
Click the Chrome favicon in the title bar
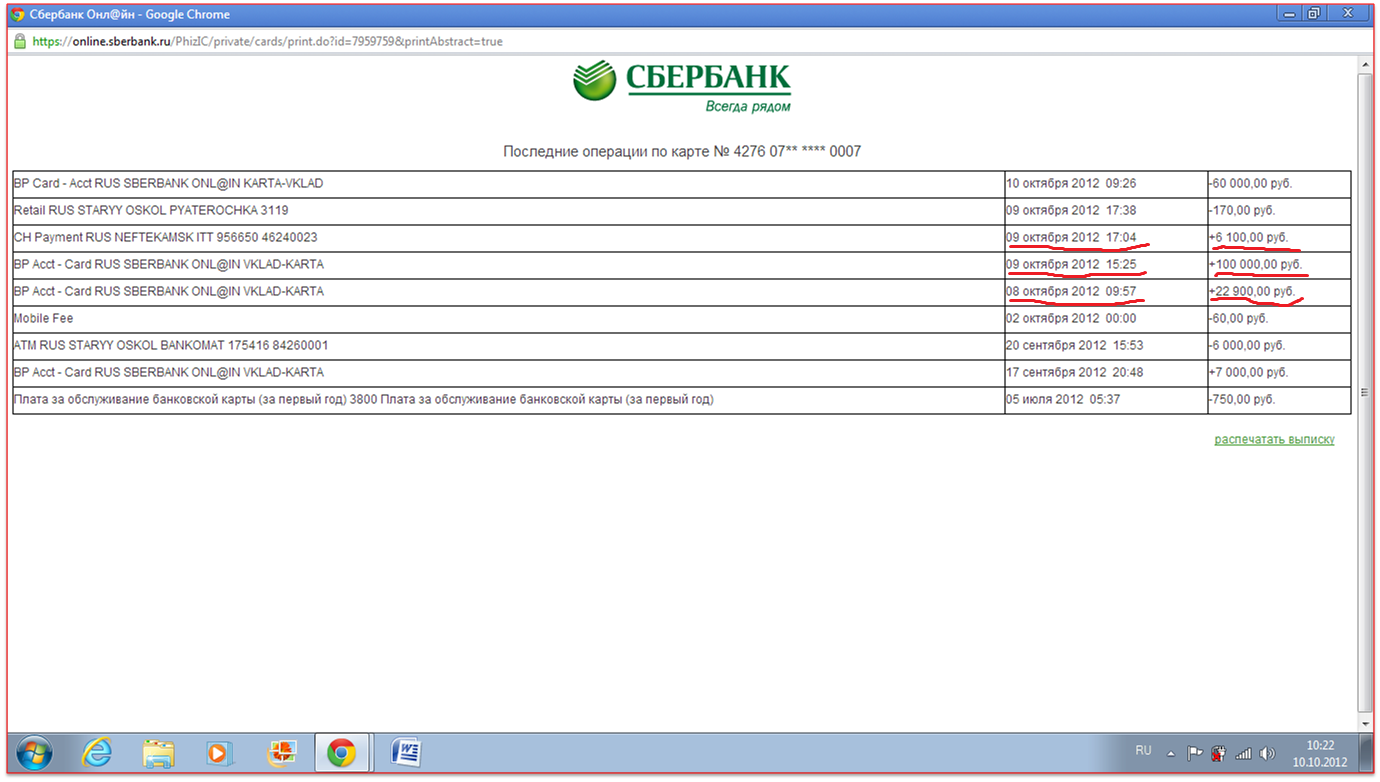pyautogui.click(x=17, y=14)
